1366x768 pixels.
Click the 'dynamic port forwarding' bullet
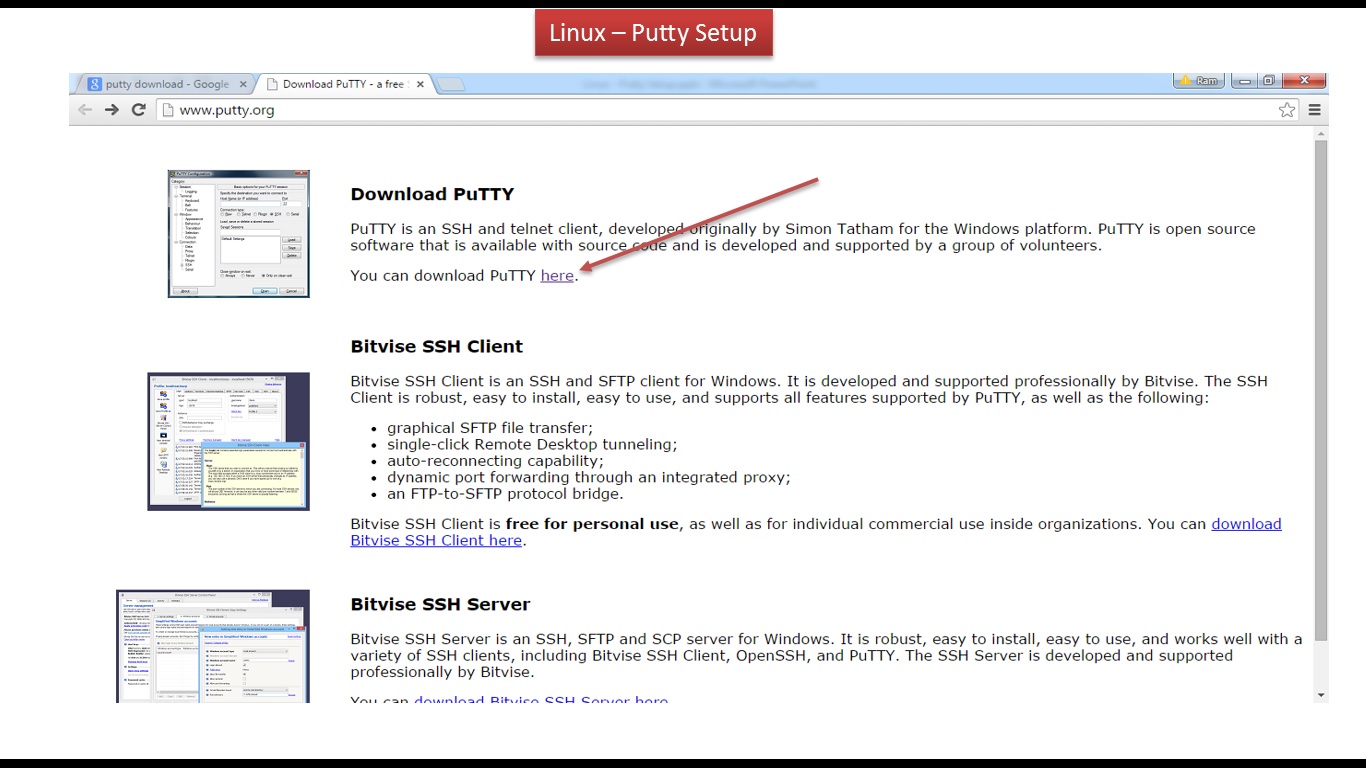589,477
